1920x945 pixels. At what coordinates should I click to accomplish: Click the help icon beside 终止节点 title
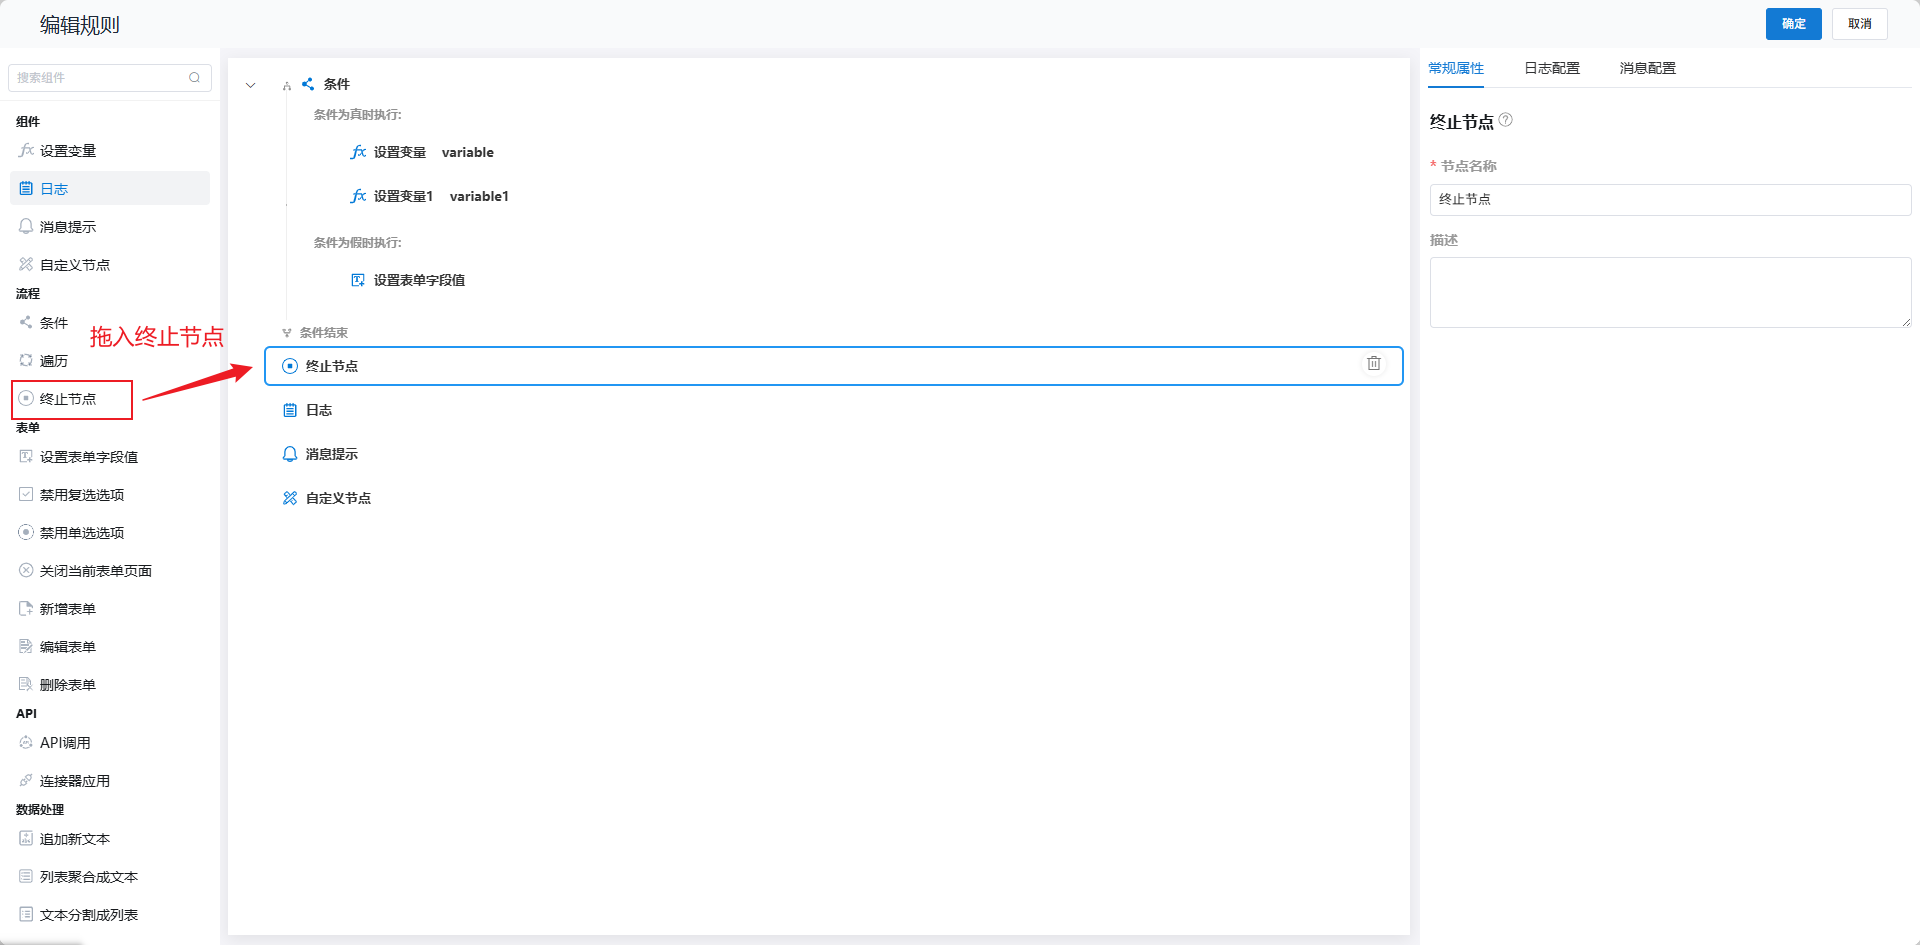tap(1506, 120)
